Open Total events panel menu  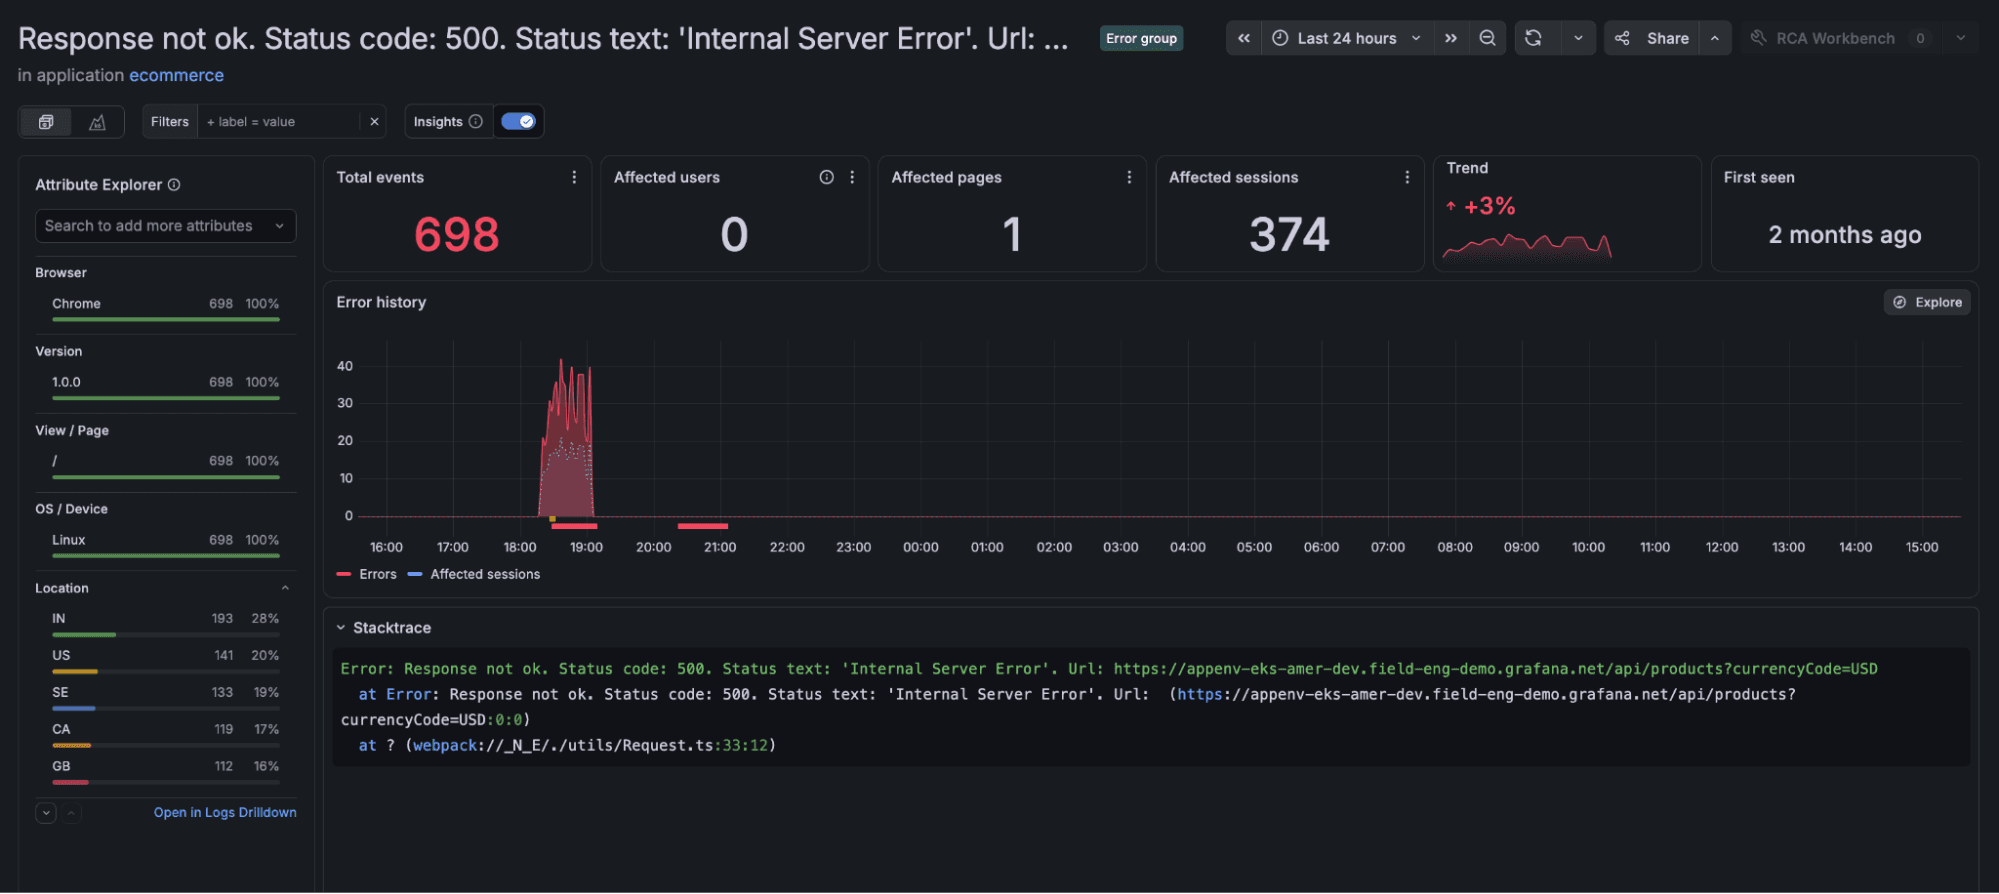point(574,177)
